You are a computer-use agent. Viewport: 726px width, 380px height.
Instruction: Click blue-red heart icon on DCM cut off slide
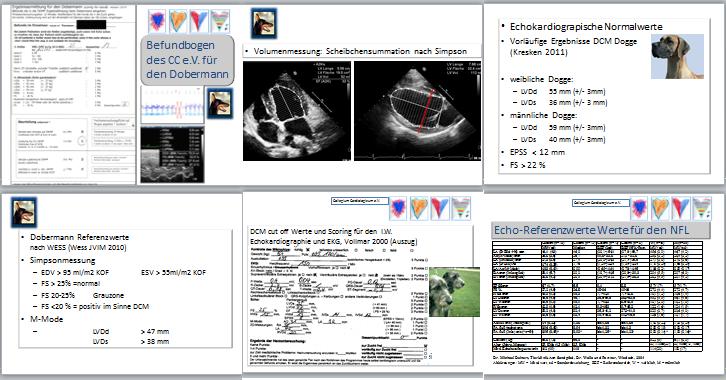click(398, 208)
